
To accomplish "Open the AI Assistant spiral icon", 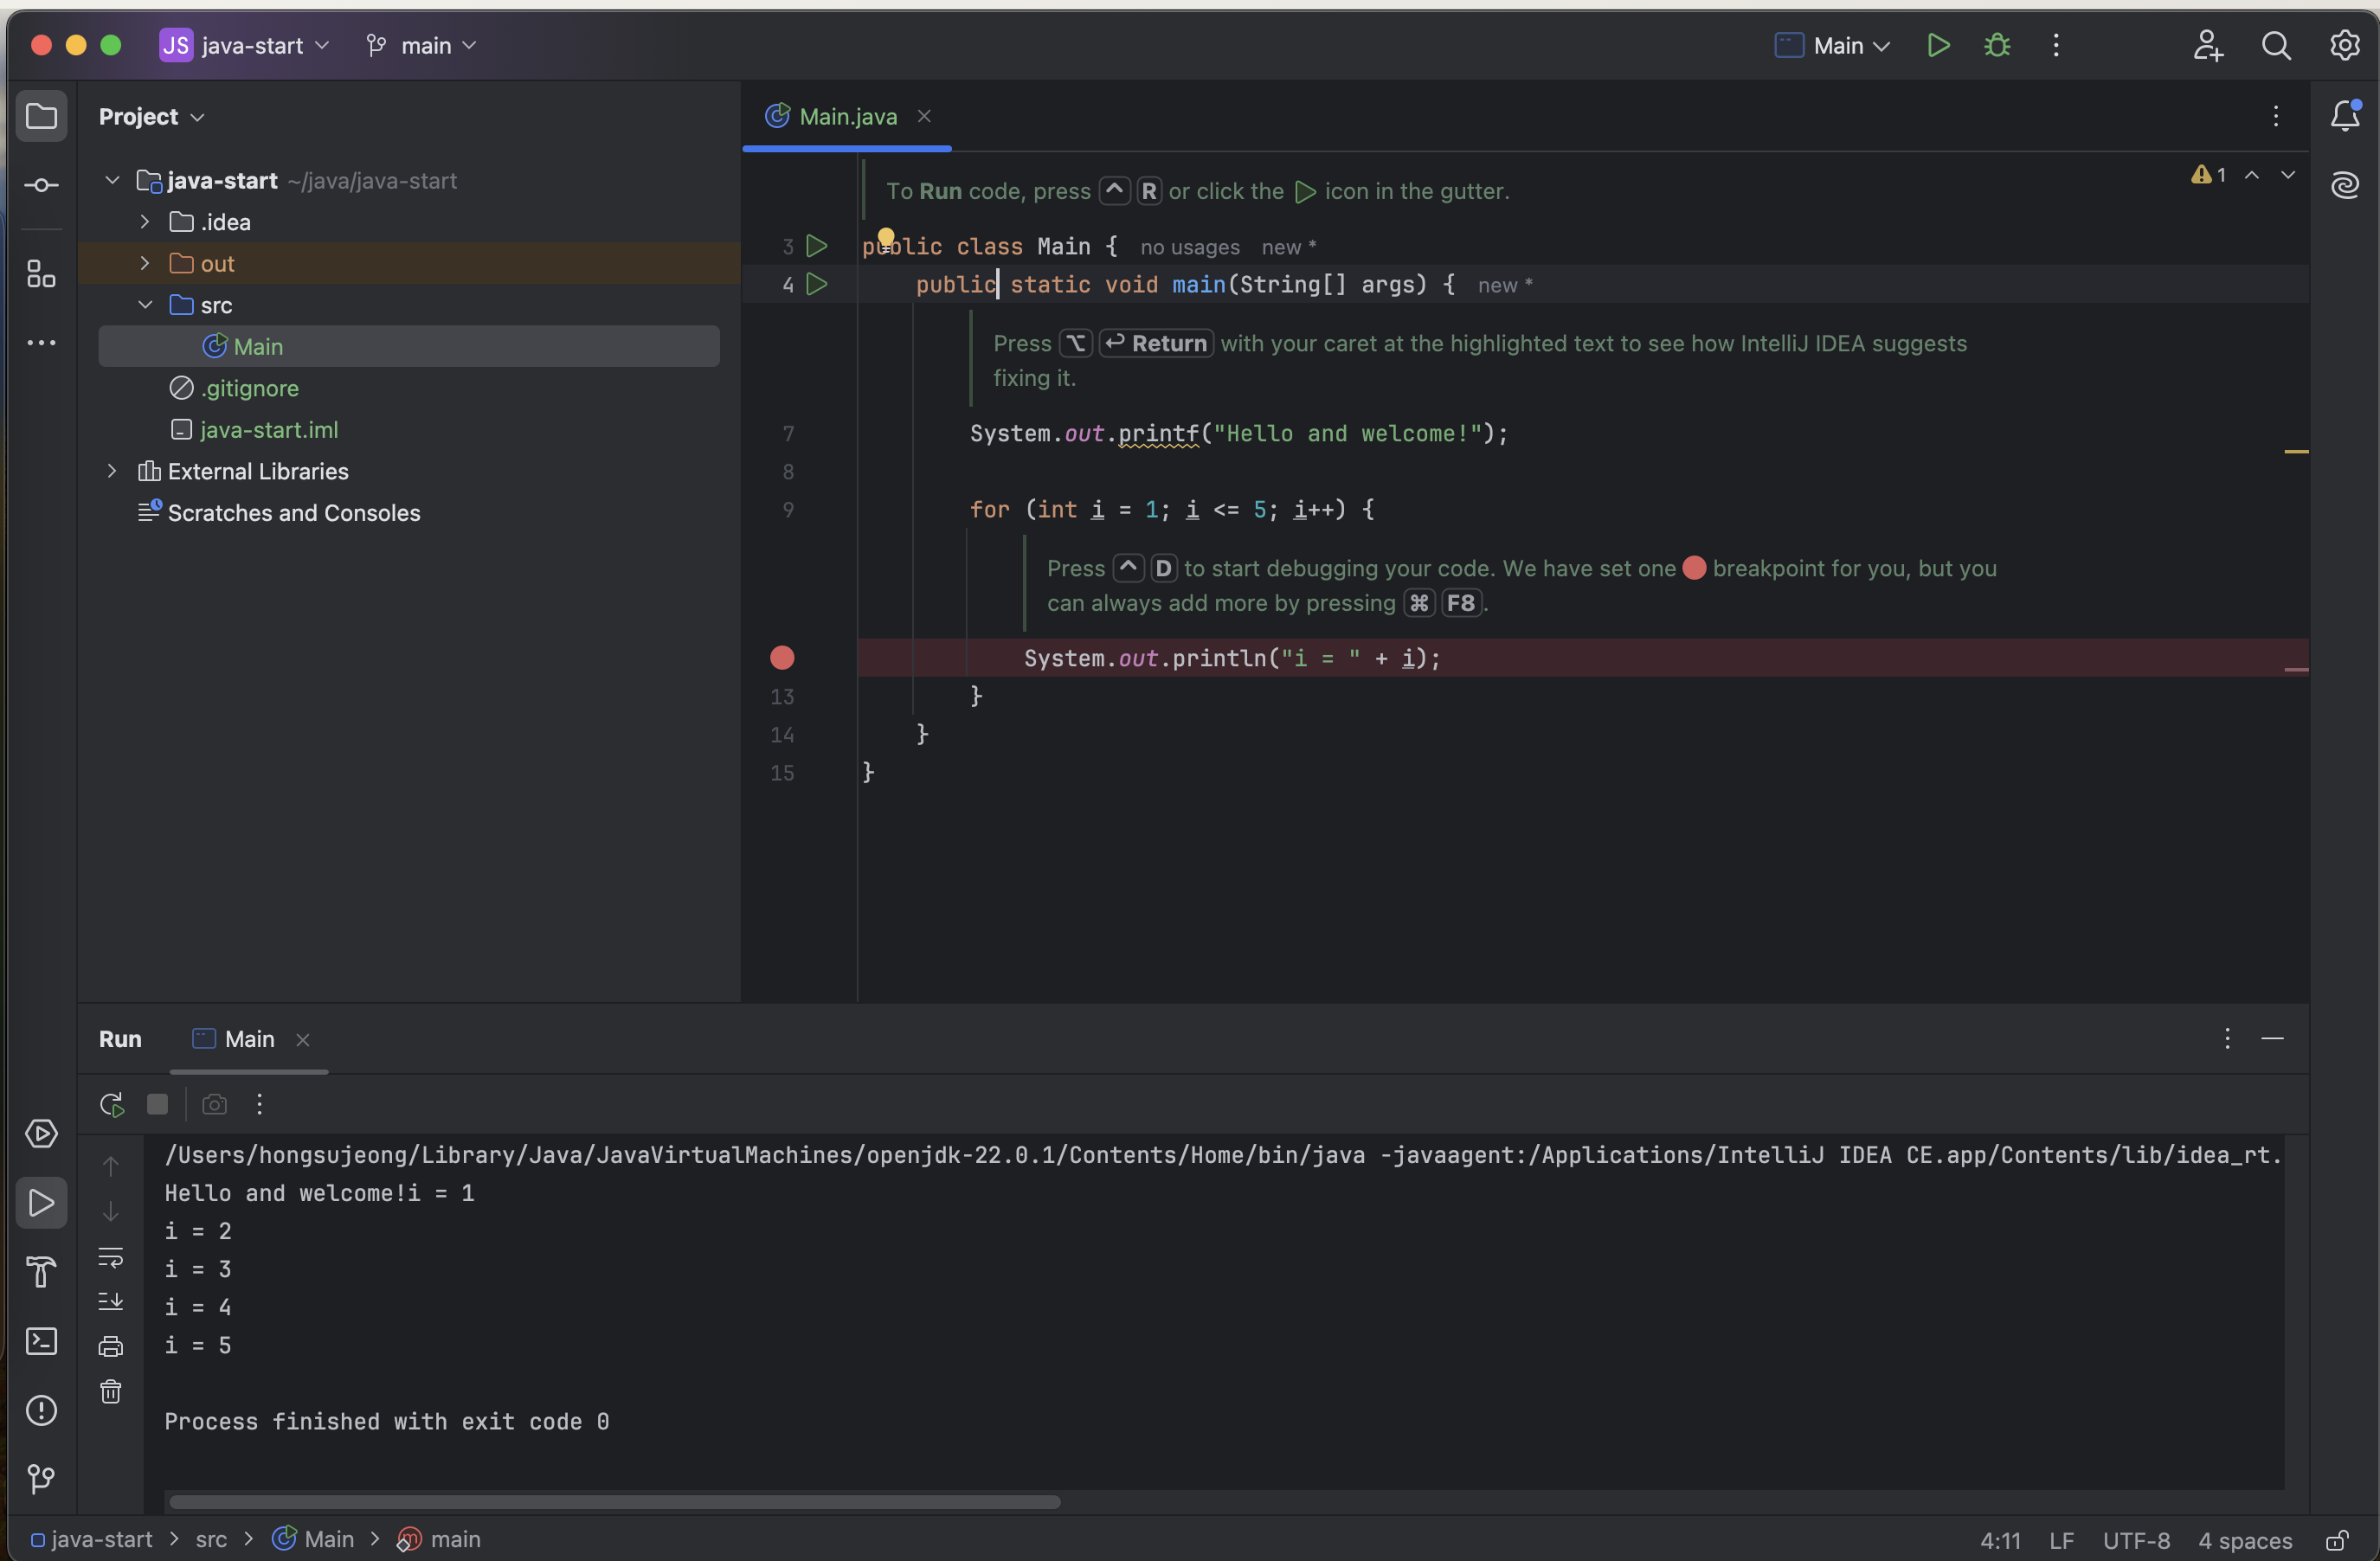I will point(2345,186).
